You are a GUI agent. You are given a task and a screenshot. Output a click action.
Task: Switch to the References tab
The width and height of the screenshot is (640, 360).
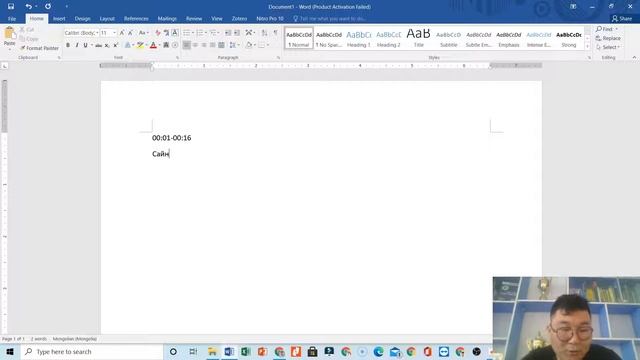136,19
